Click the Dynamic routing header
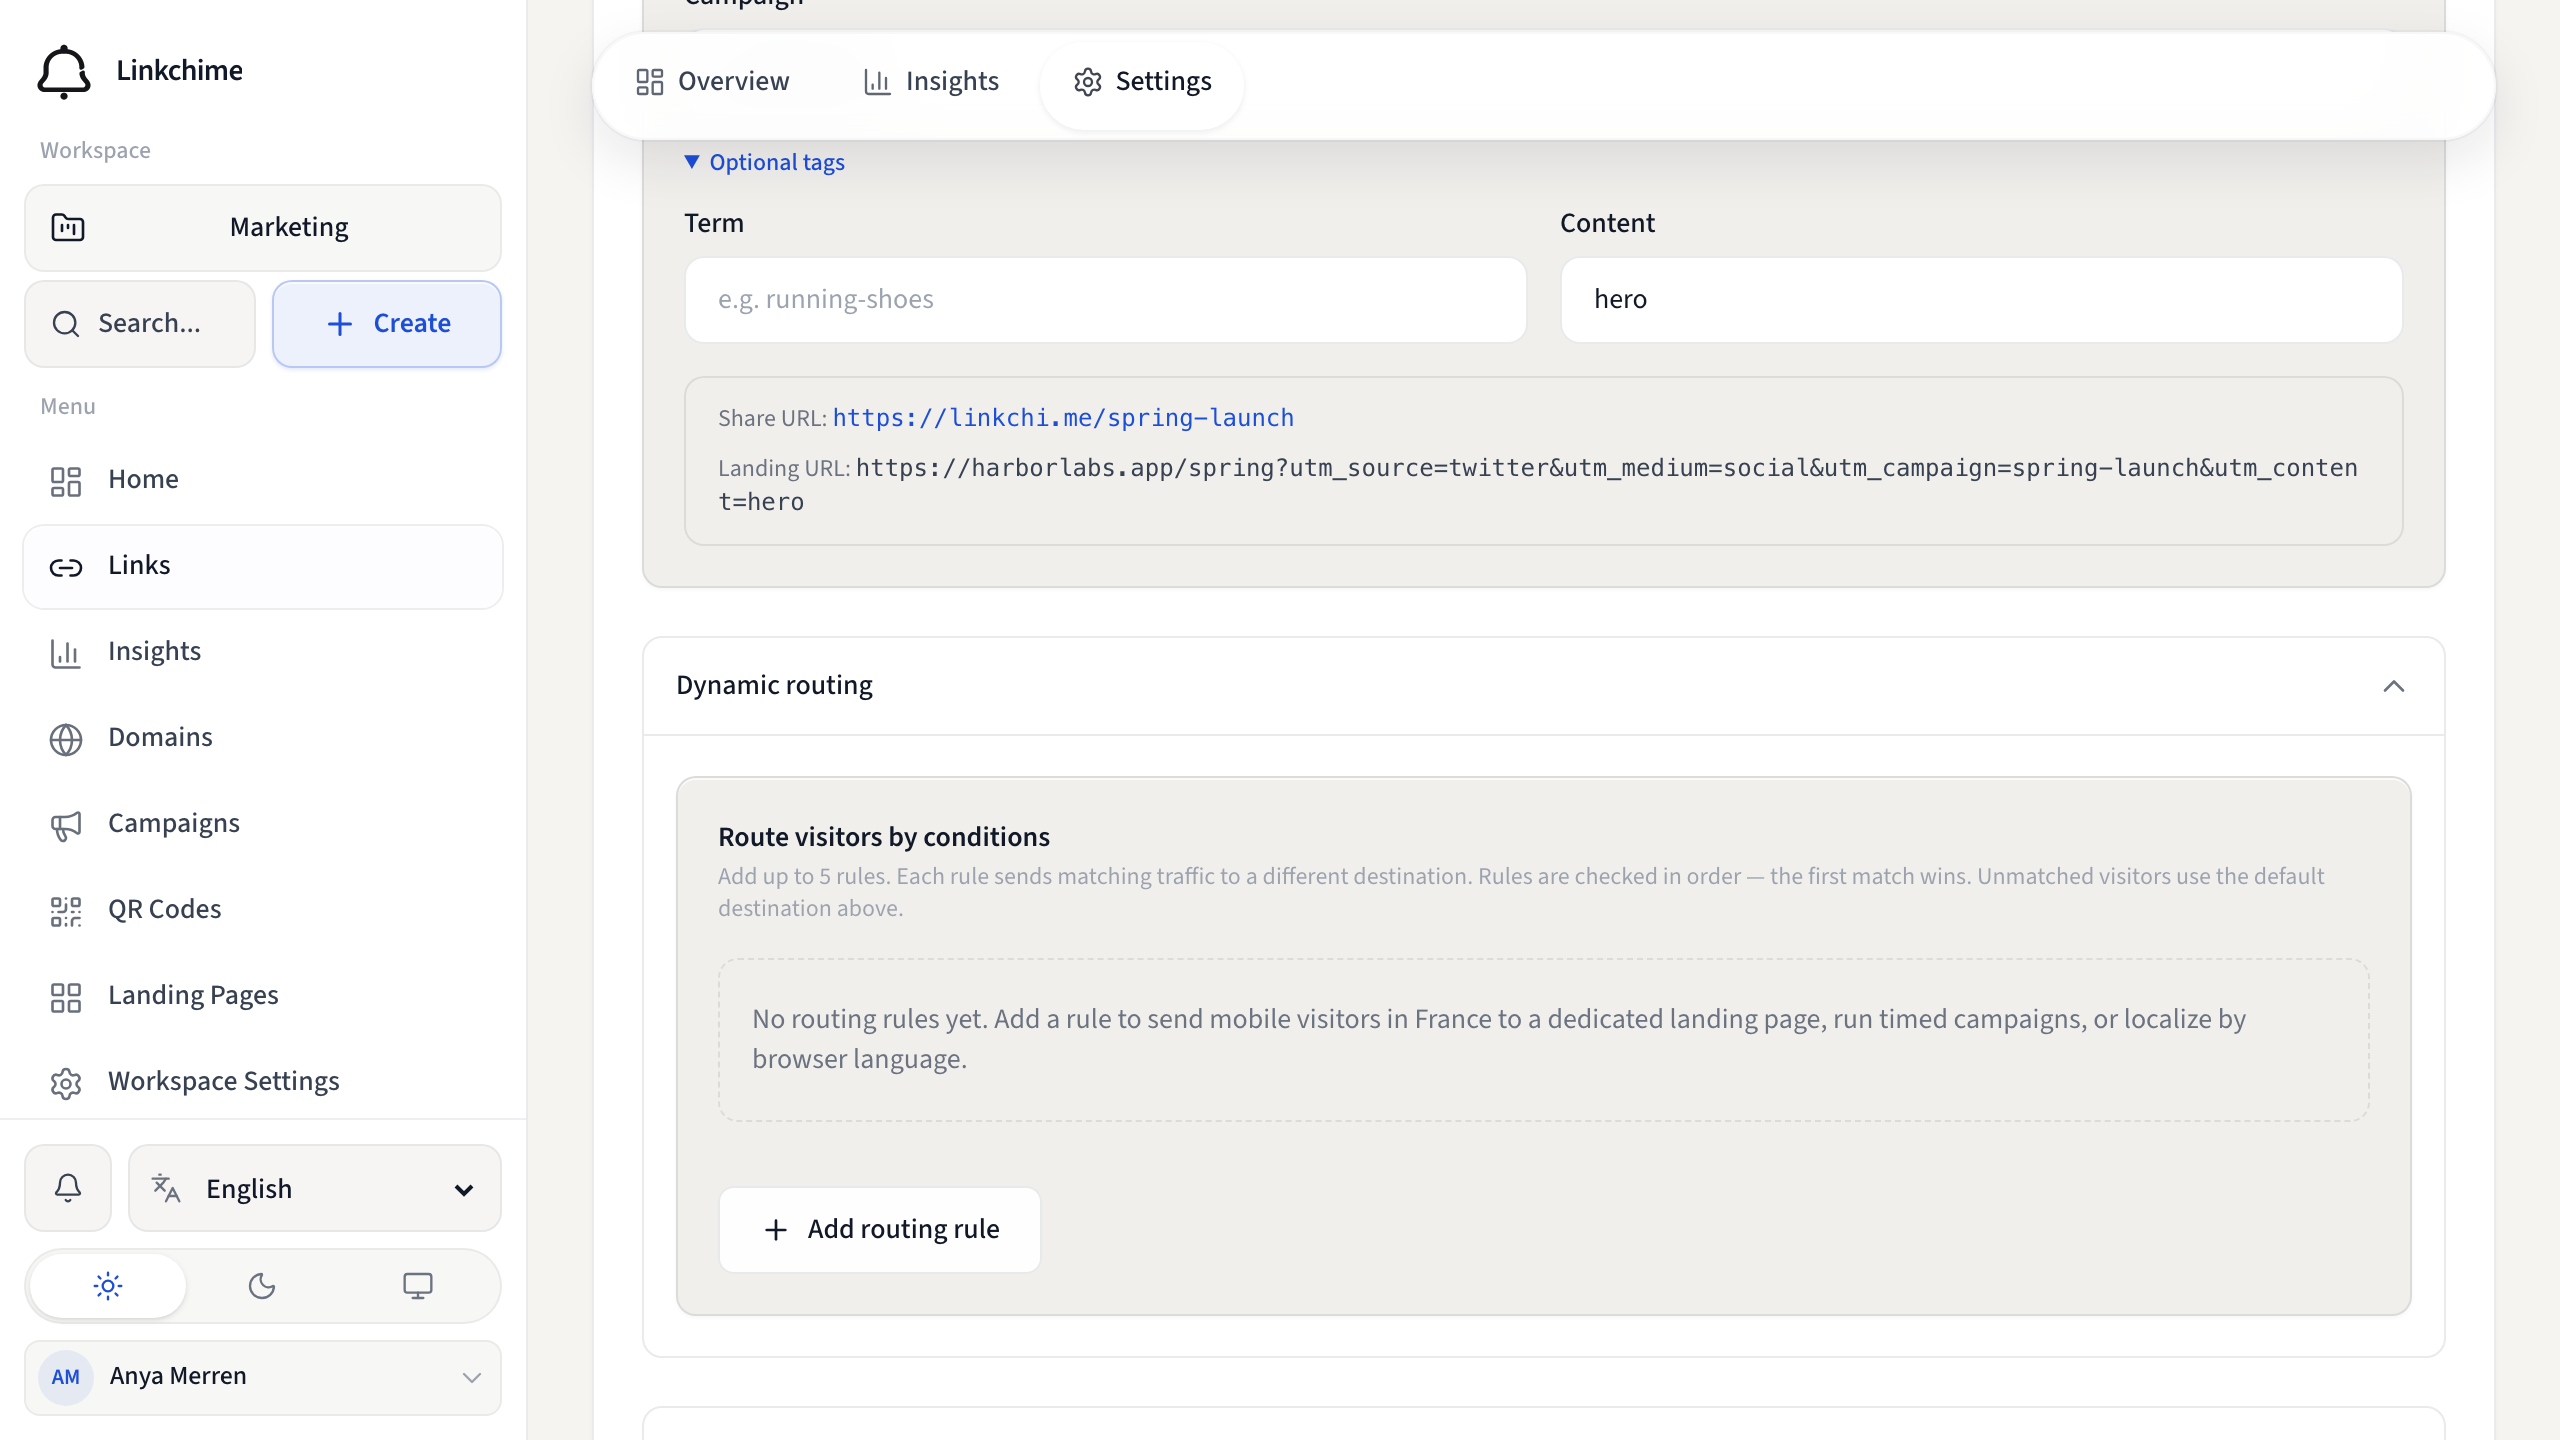 tap(1543, 686)
